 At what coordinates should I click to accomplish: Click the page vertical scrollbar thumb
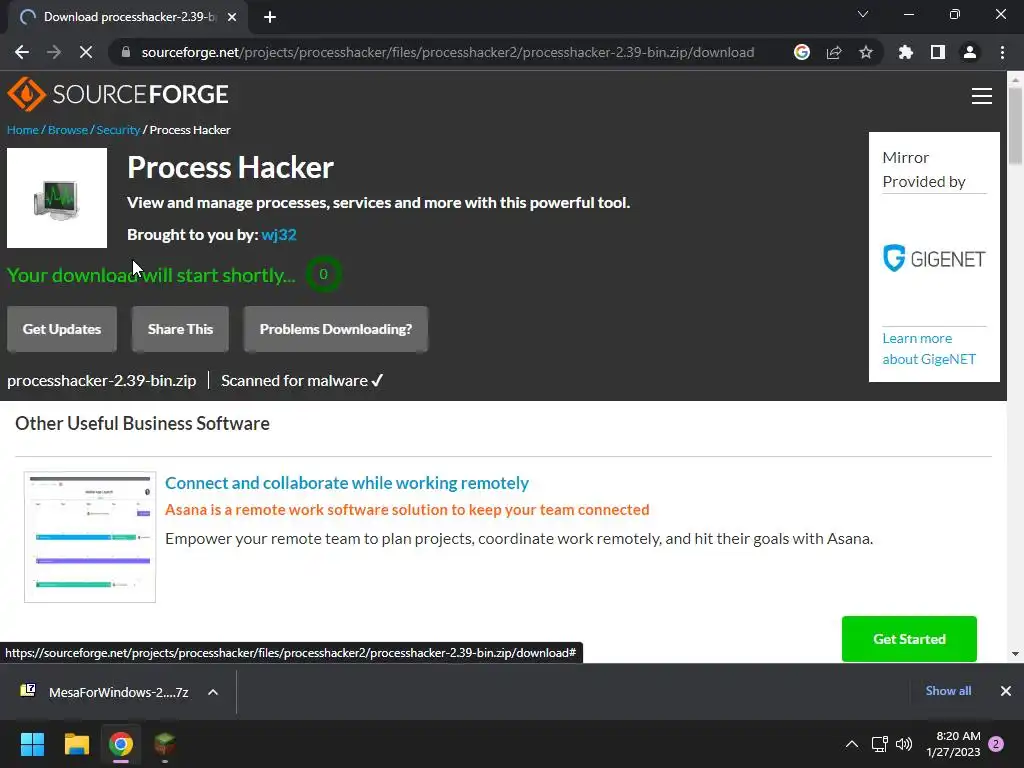(x=1015, y=126)
